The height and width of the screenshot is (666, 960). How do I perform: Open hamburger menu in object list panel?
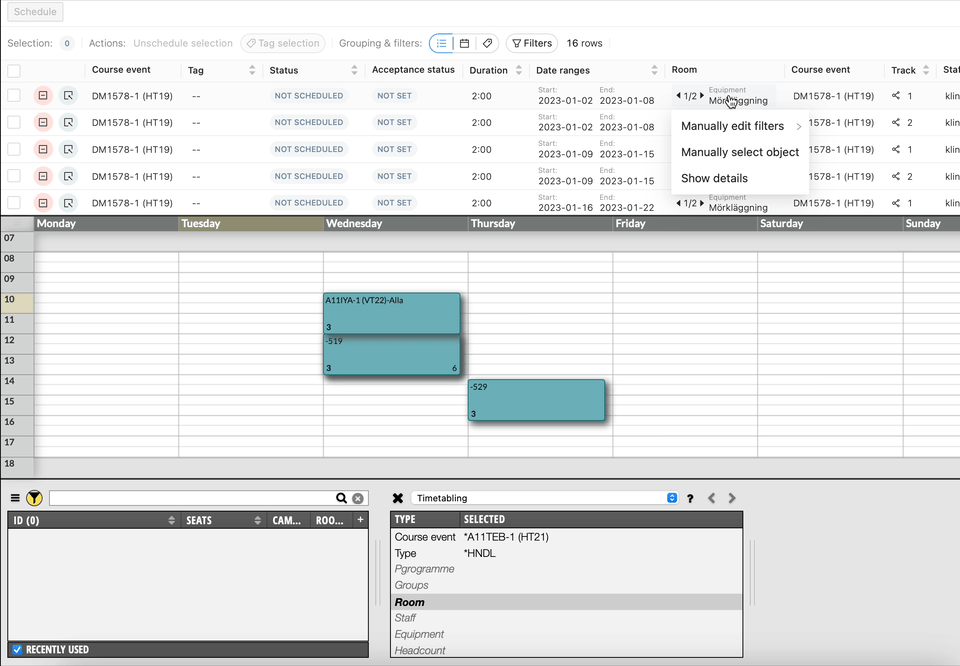(x=15, y=498)
